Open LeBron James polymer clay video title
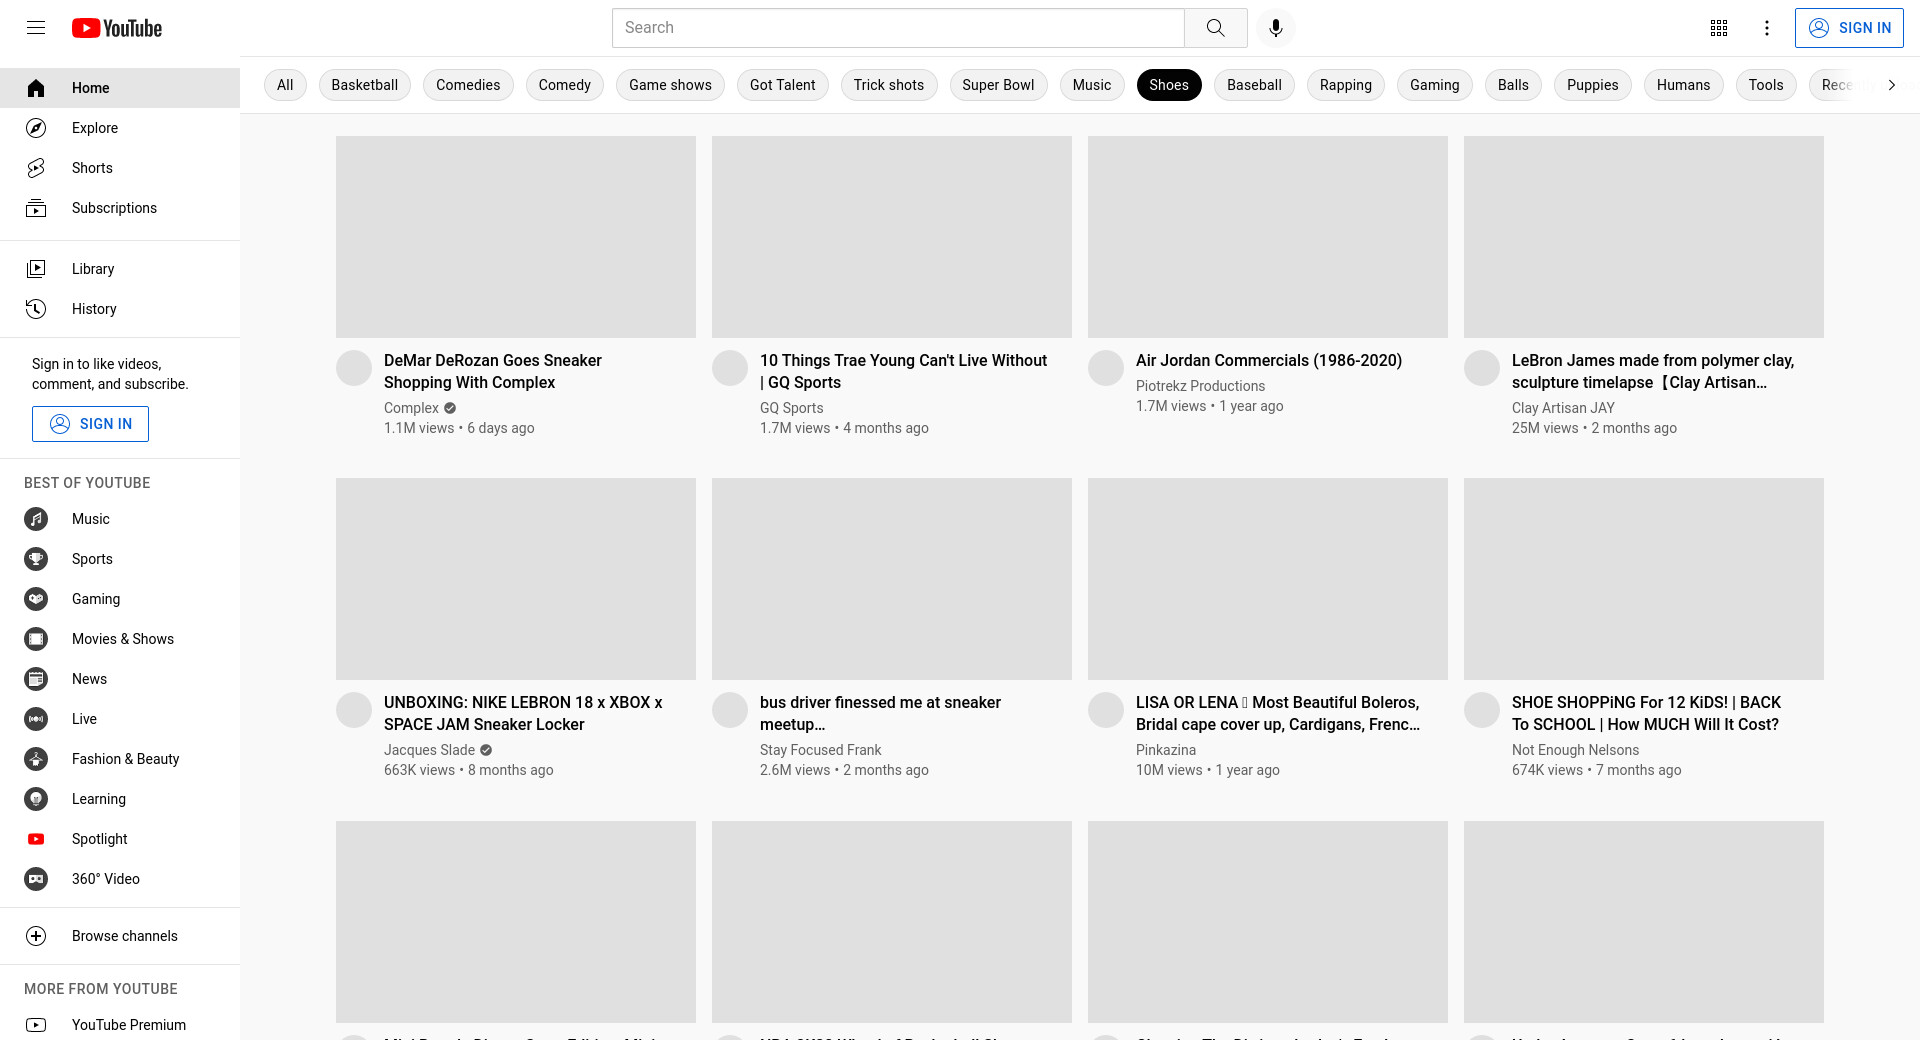The height and width of the screenshot is (1040, 1920). [1653, 371]
